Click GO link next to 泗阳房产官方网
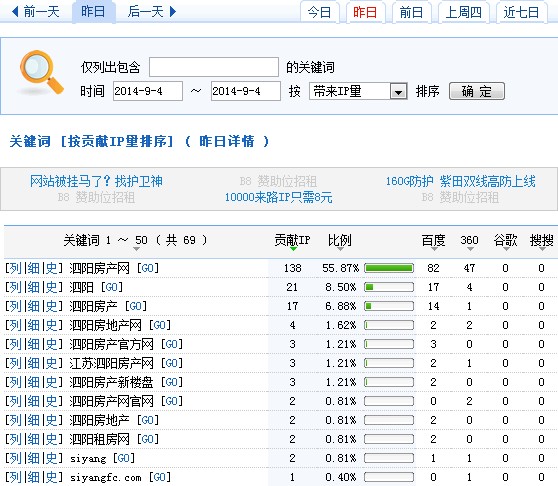Screen dimensions: 558x486 172,344
